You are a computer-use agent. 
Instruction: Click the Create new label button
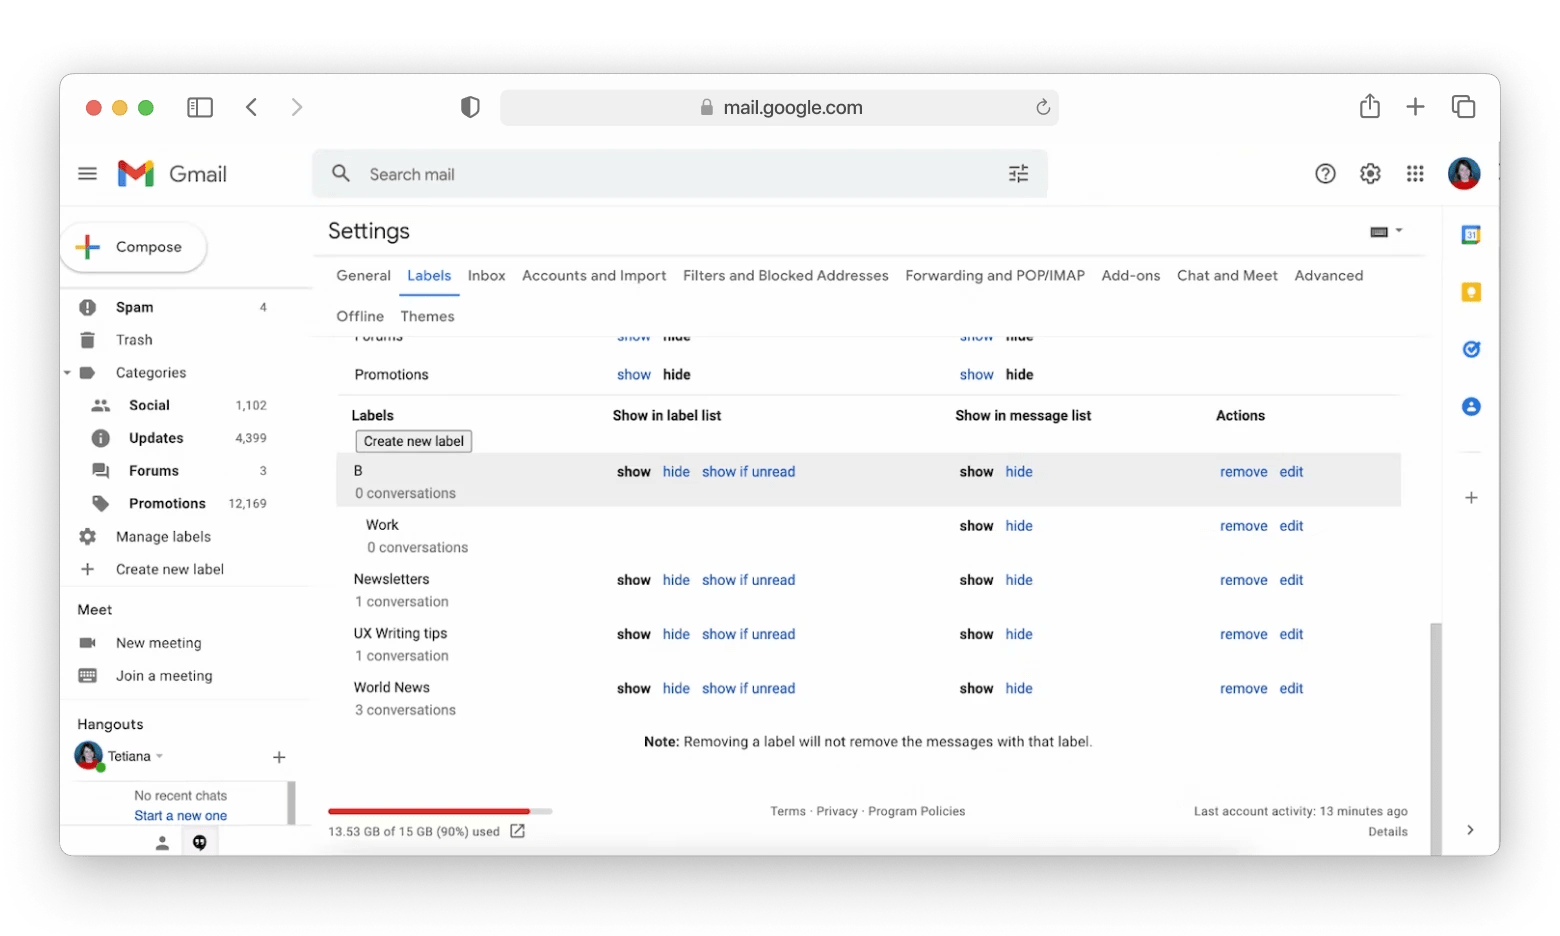(x=413, y=441)
